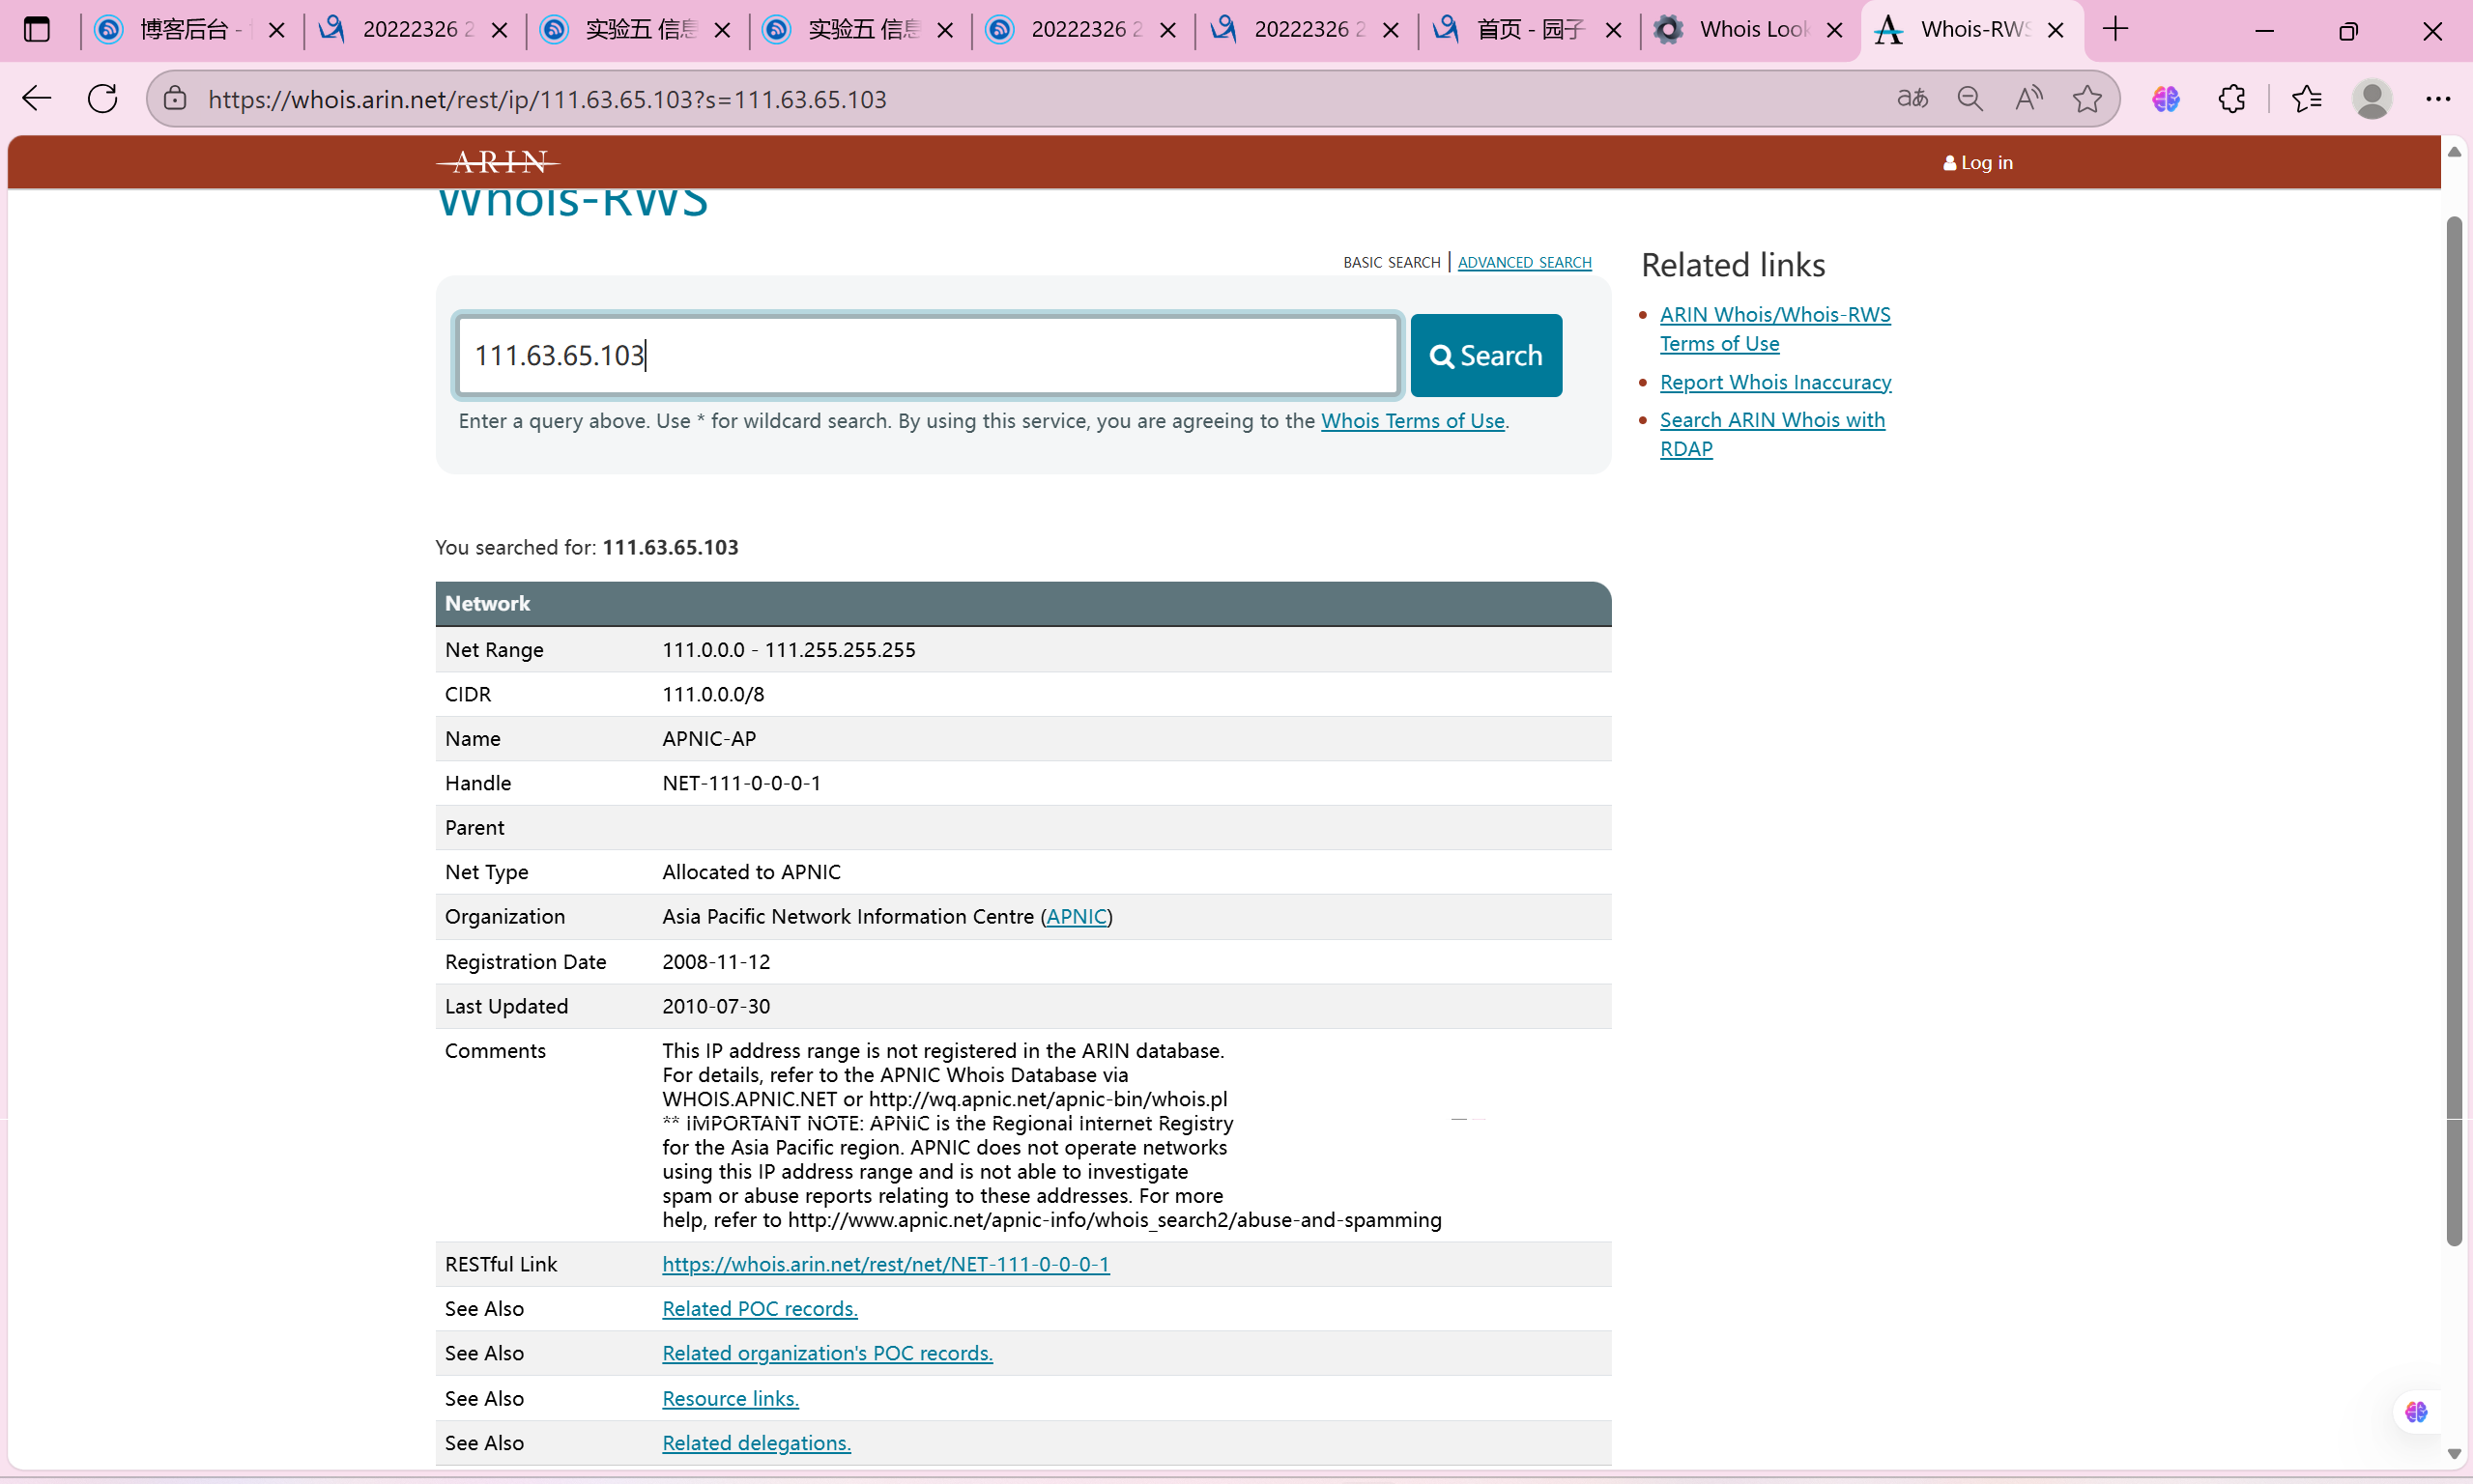Open the favorites list icon
This screenshot has width=2473, height=1484.
click(2307, 98)
